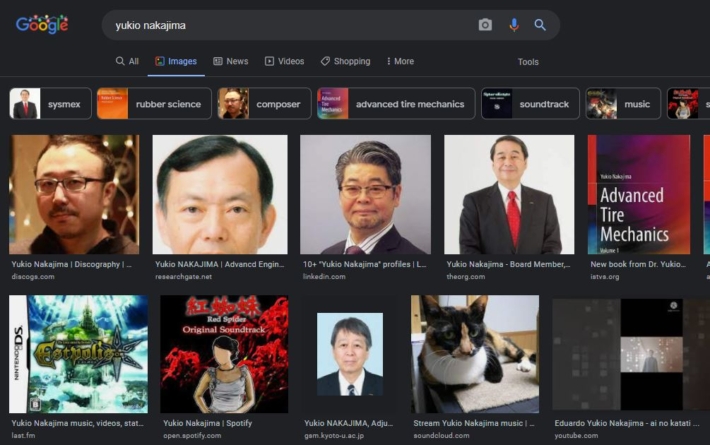
Task: Click the istva.org source text
Action: (604, 276)
